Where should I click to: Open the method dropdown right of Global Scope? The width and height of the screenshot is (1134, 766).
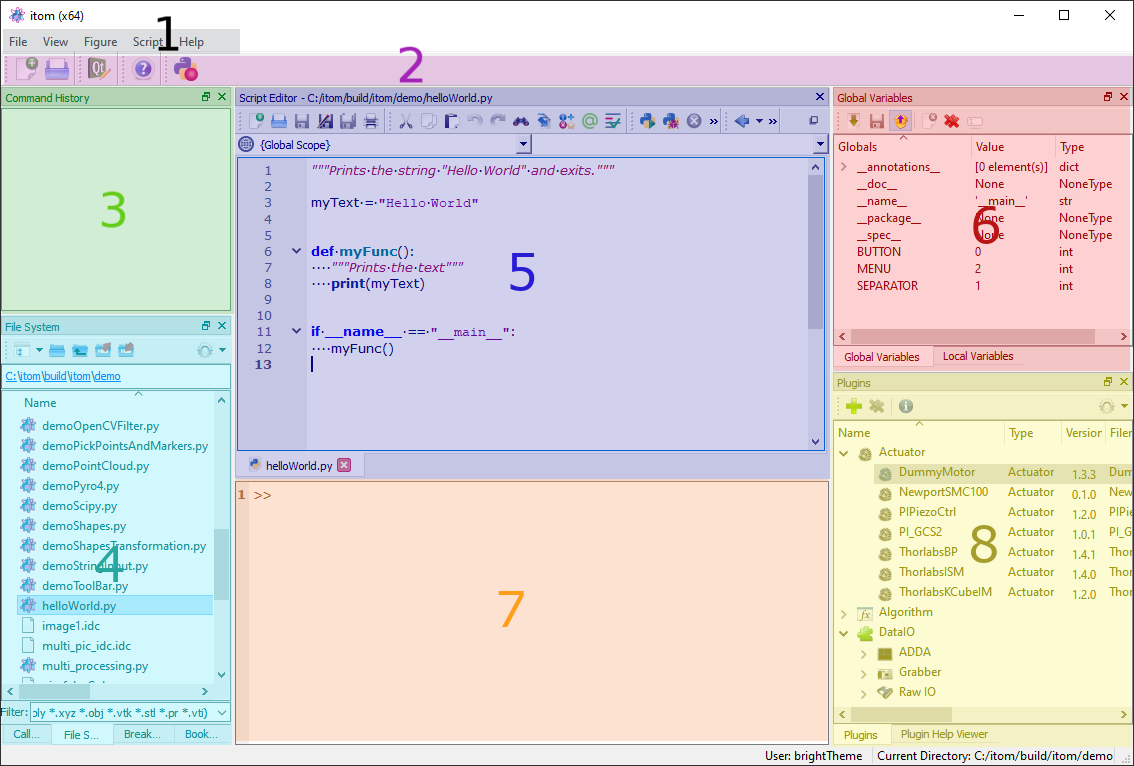pyautogui.click(x=819, y=145)
